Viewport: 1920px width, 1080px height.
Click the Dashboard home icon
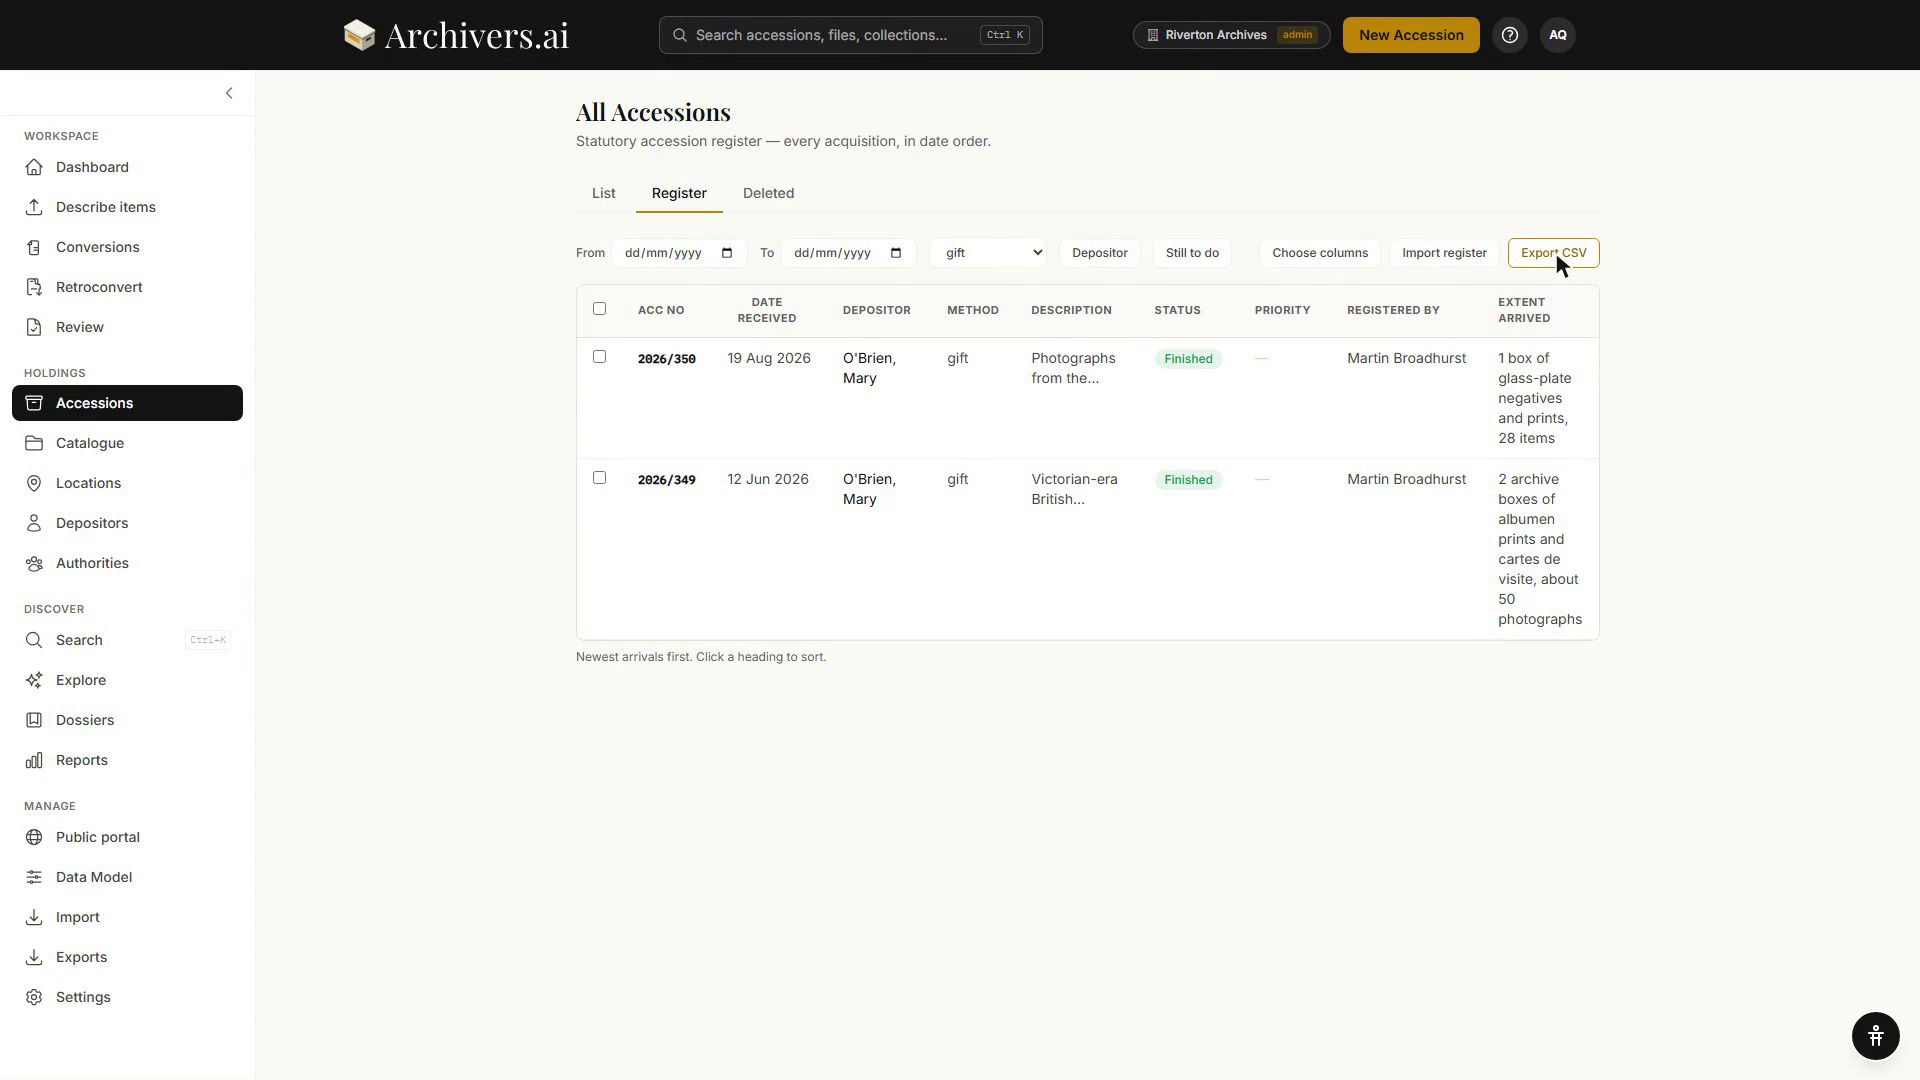(34, 167)
